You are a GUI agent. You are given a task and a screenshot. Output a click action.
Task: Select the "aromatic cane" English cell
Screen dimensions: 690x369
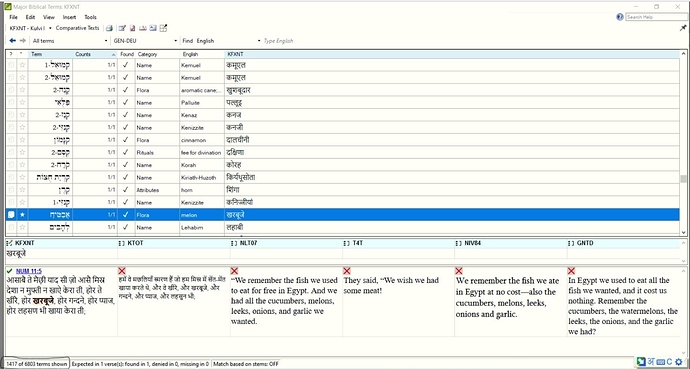coord(202,90)
